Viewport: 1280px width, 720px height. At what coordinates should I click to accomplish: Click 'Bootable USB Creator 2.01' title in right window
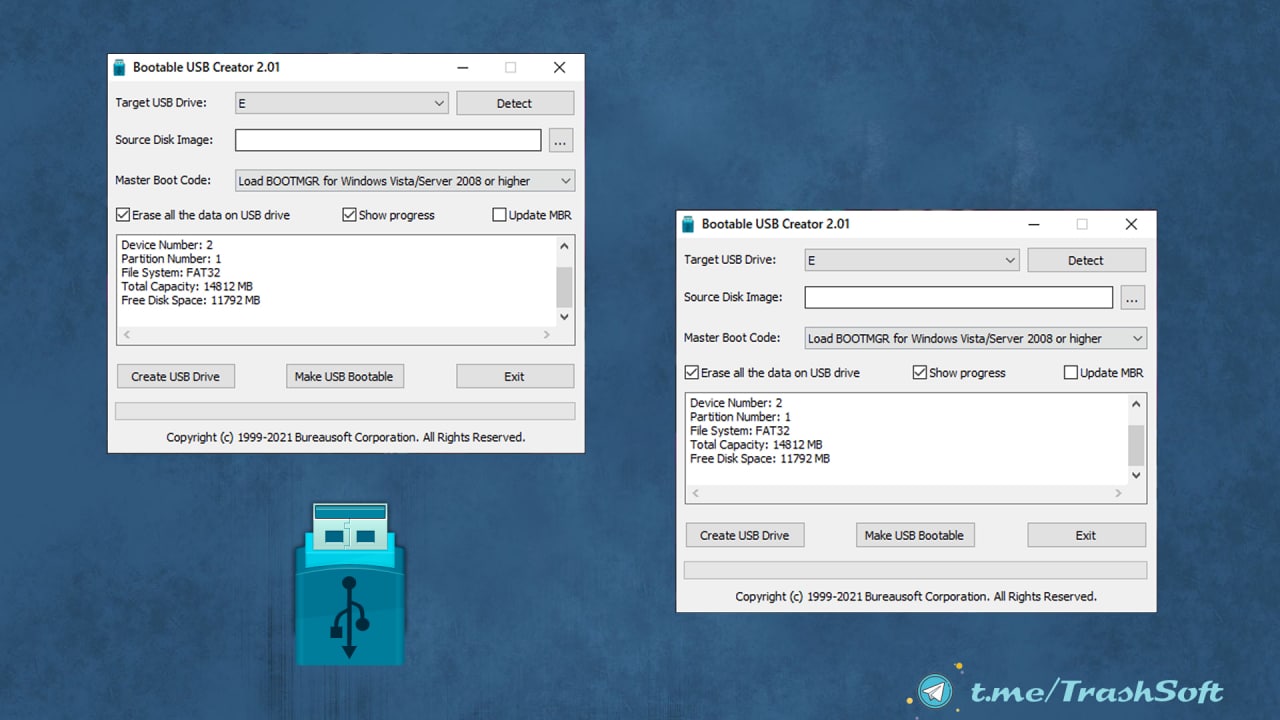click(776, 224)
